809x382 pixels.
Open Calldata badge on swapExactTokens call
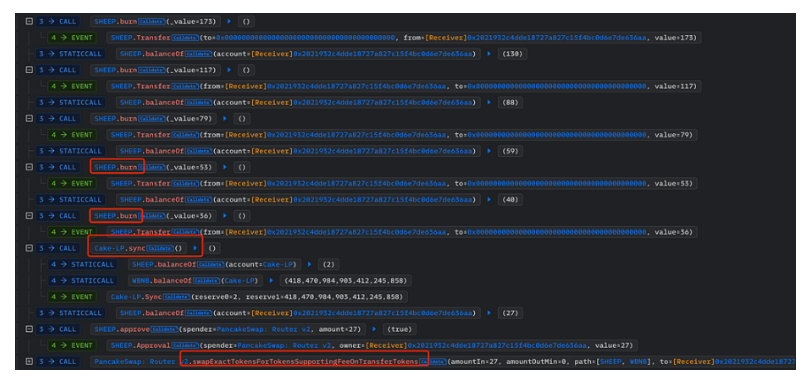432,361
